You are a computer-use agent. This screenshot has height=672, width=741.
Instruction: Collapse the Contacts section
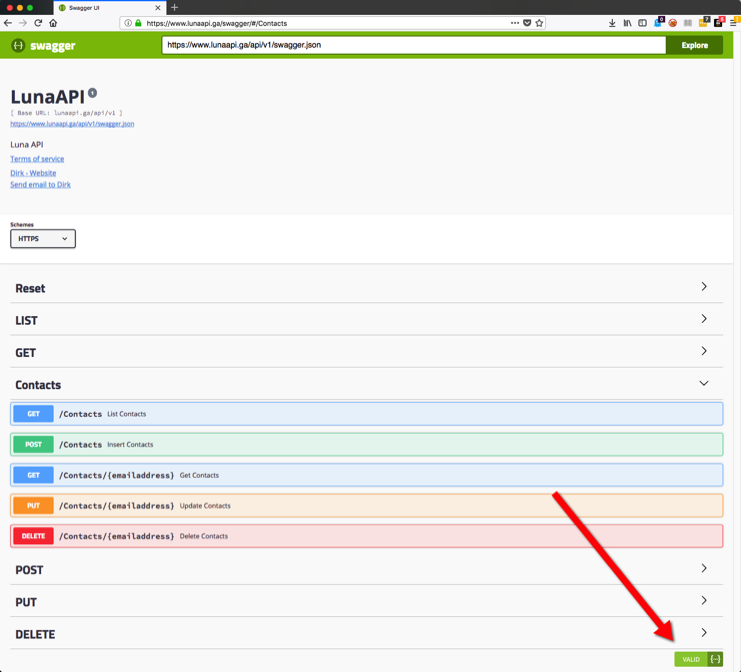pos(366,384)
